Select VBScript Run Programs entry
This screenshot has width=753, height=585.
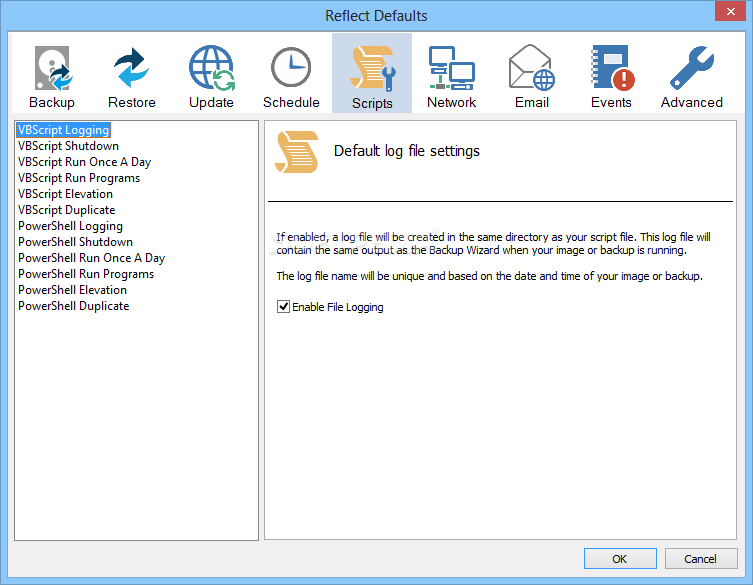point(79,178)
